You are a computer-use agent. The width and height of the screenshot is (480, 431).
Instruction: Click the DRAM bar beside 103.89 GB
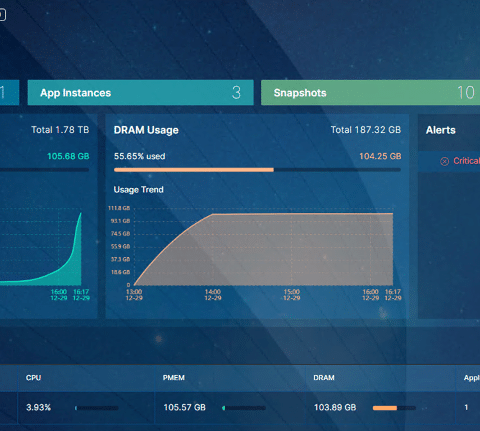click(394, 408)
